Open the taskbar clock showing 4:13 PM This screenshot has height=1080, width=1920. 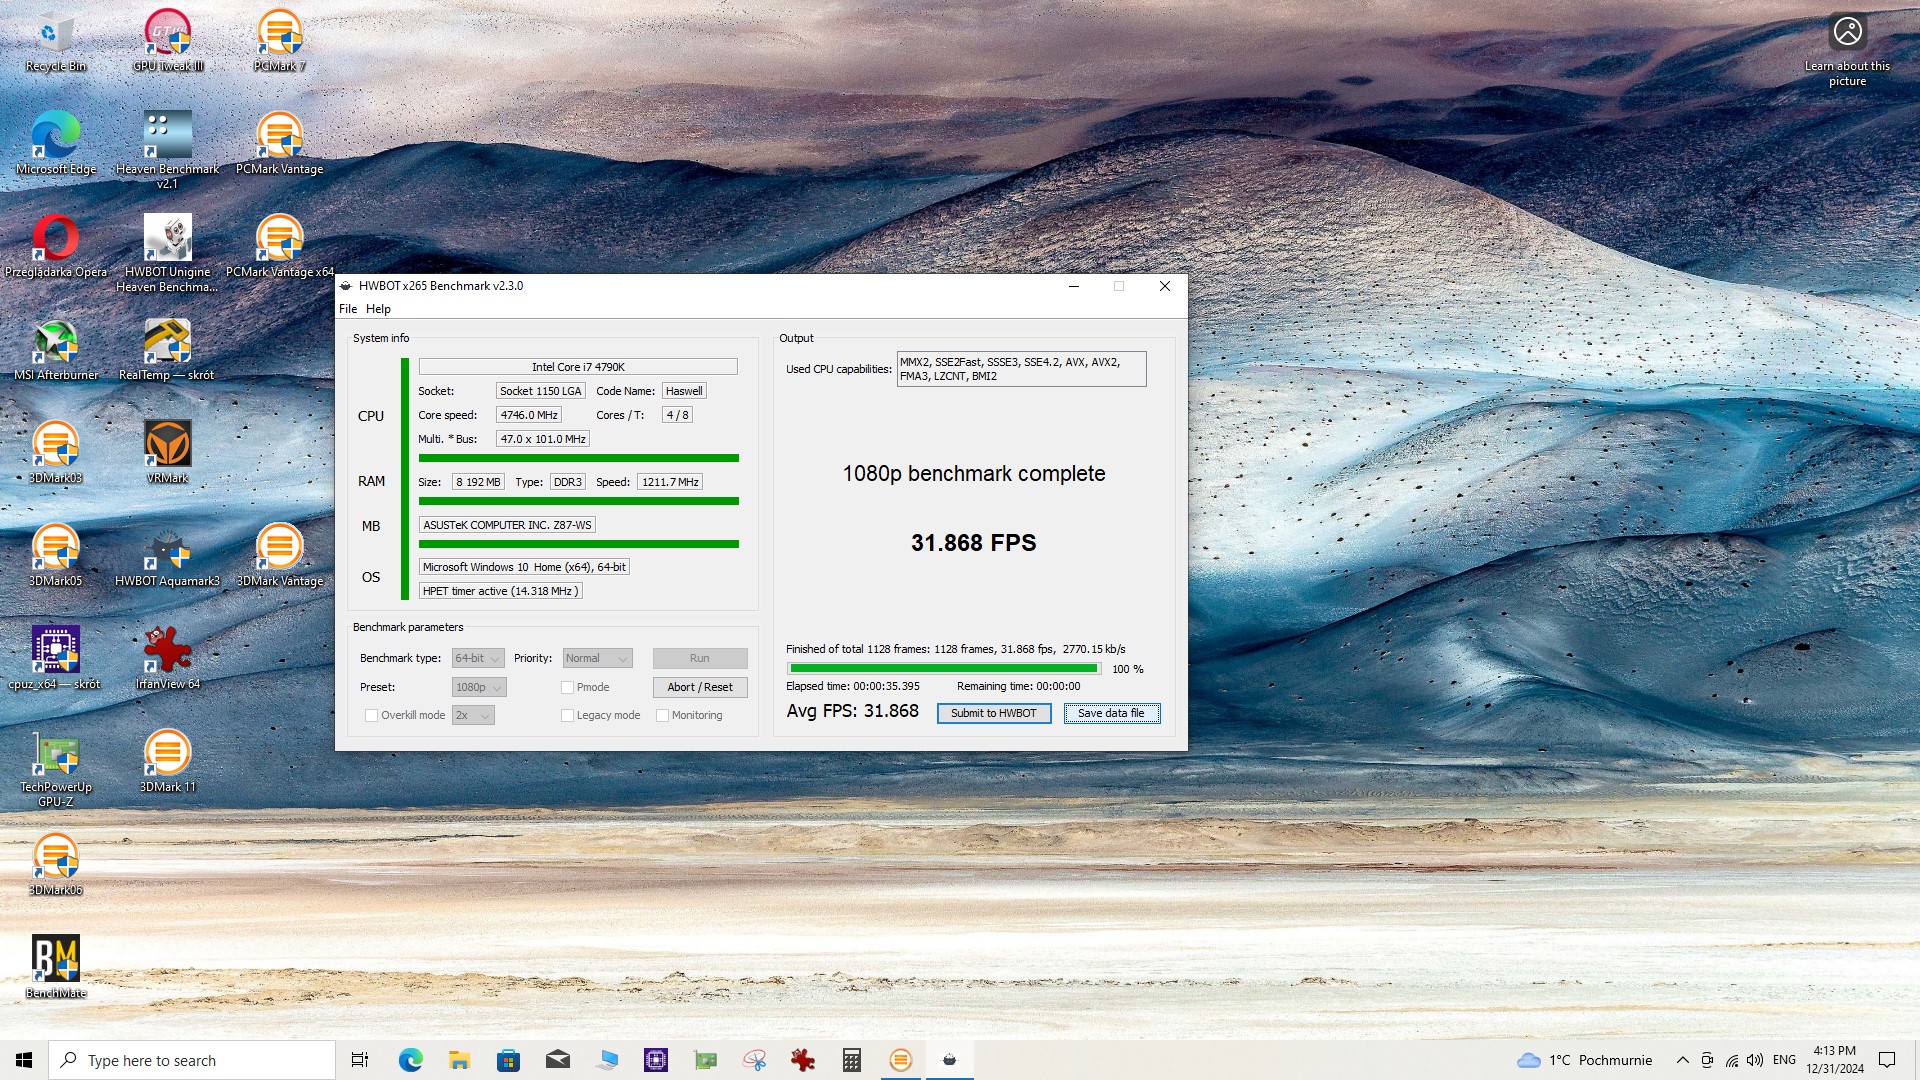1835,1060
